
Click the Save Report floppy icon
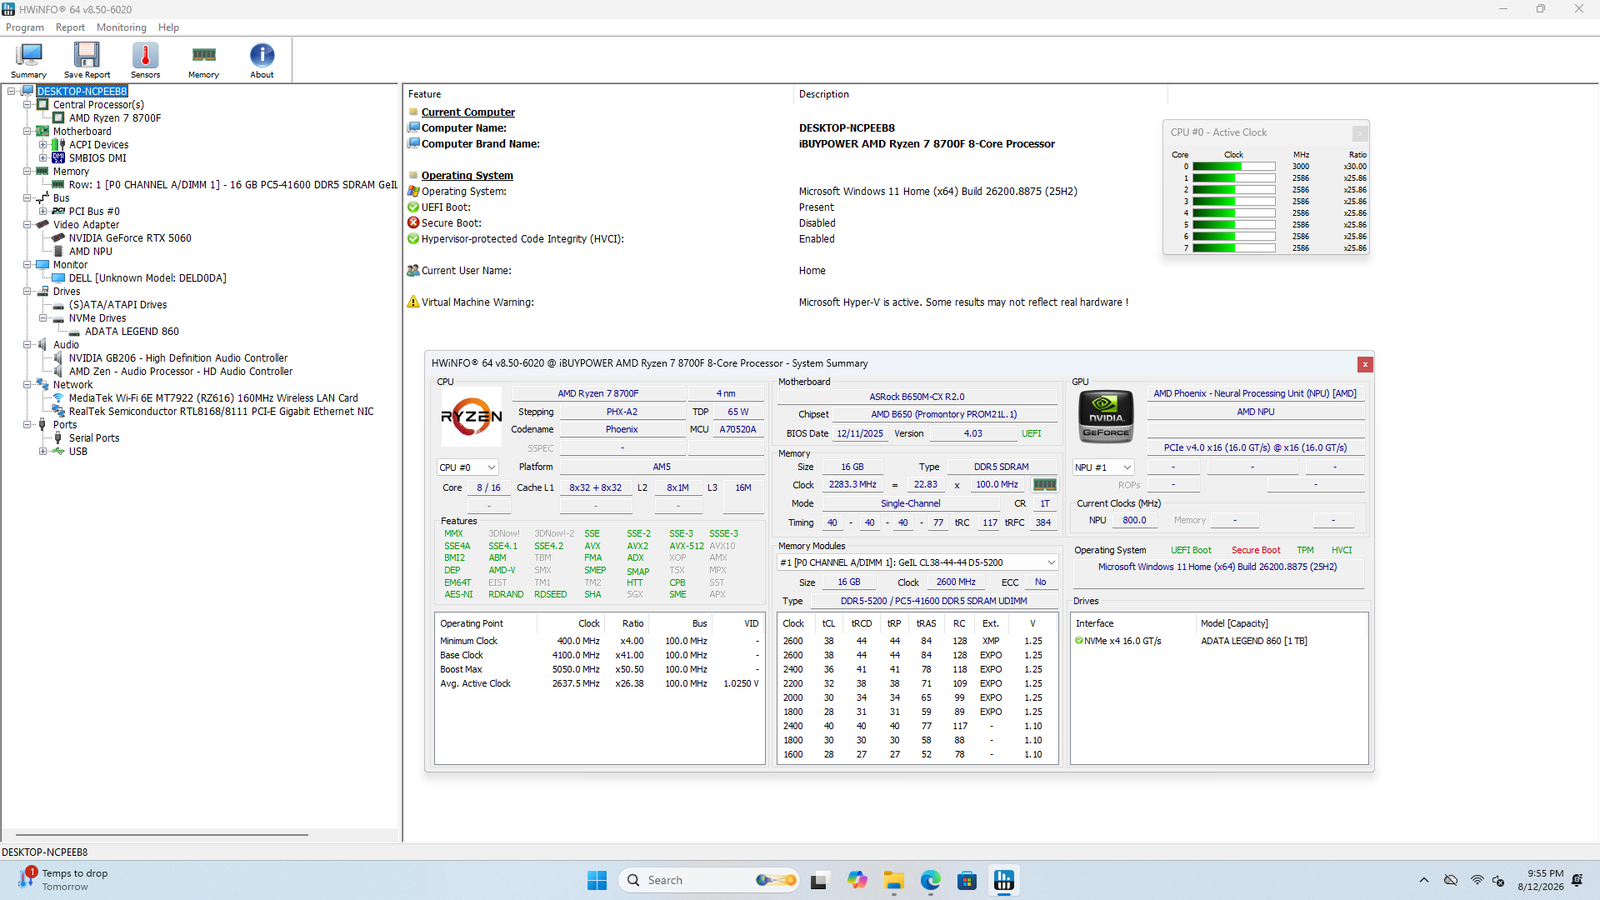pyautogui.click(x=87, y=60)
